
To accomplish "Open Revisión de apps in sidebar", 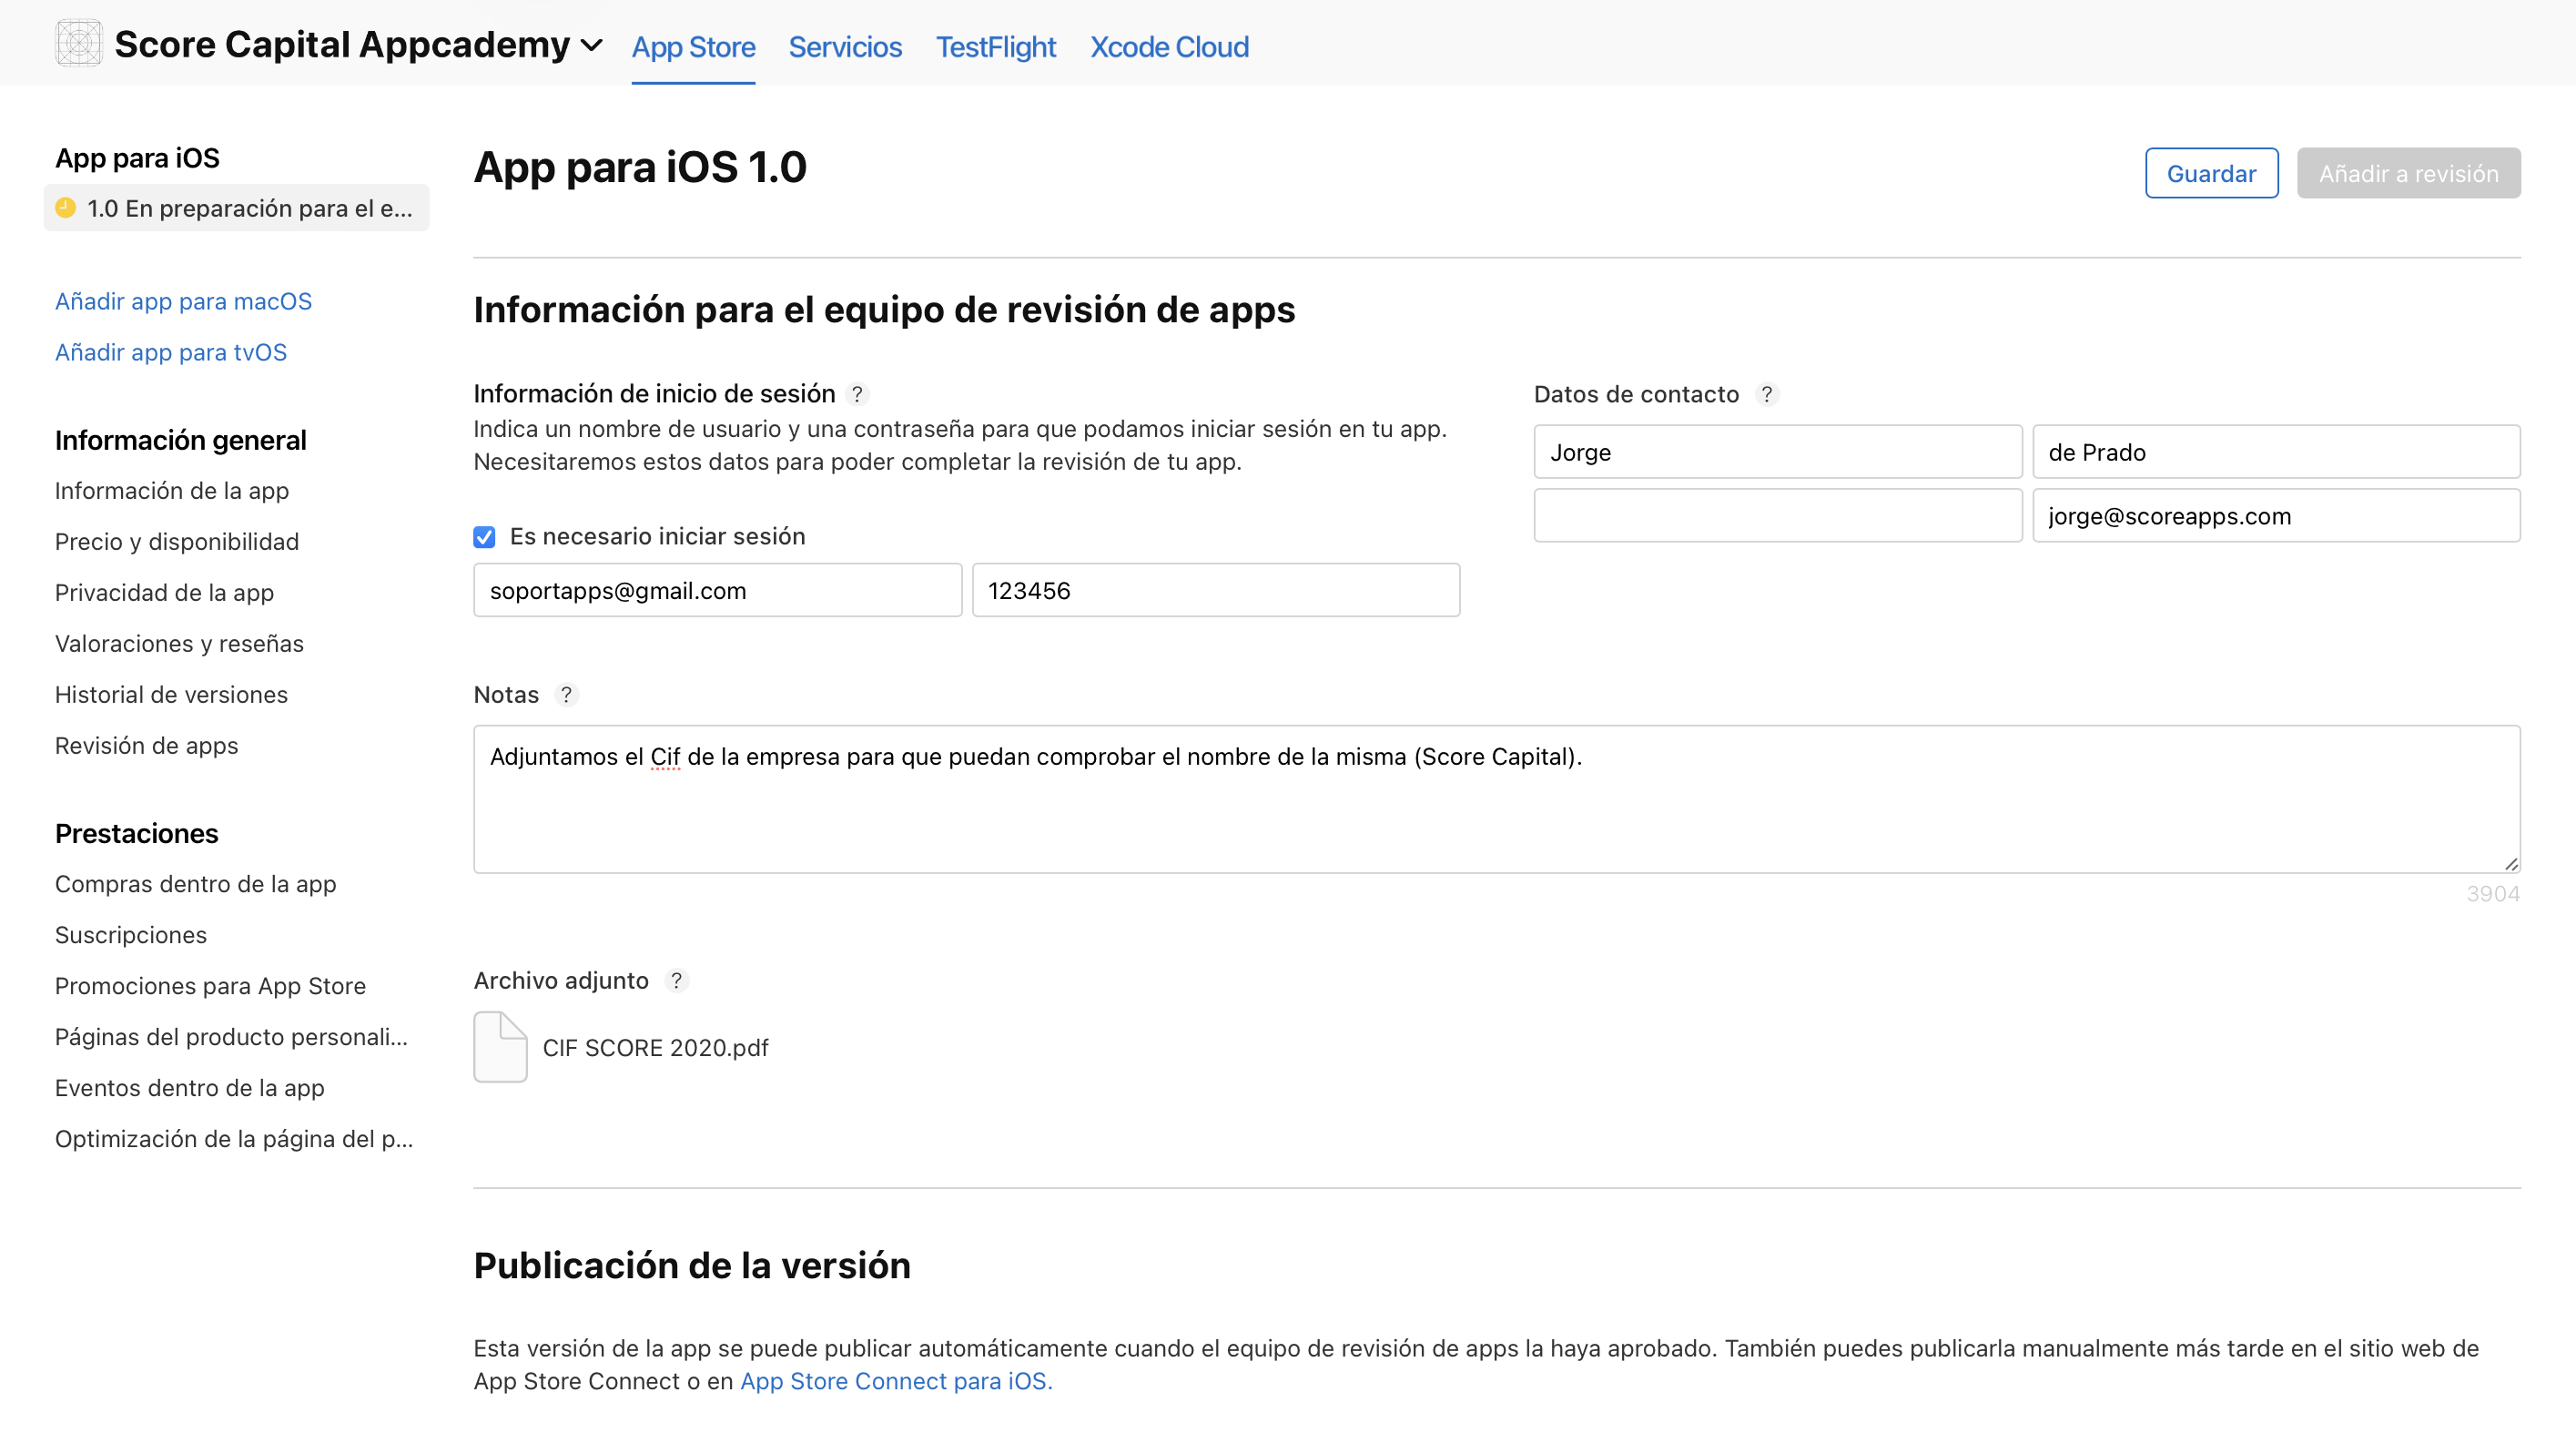I will [146, 745].
